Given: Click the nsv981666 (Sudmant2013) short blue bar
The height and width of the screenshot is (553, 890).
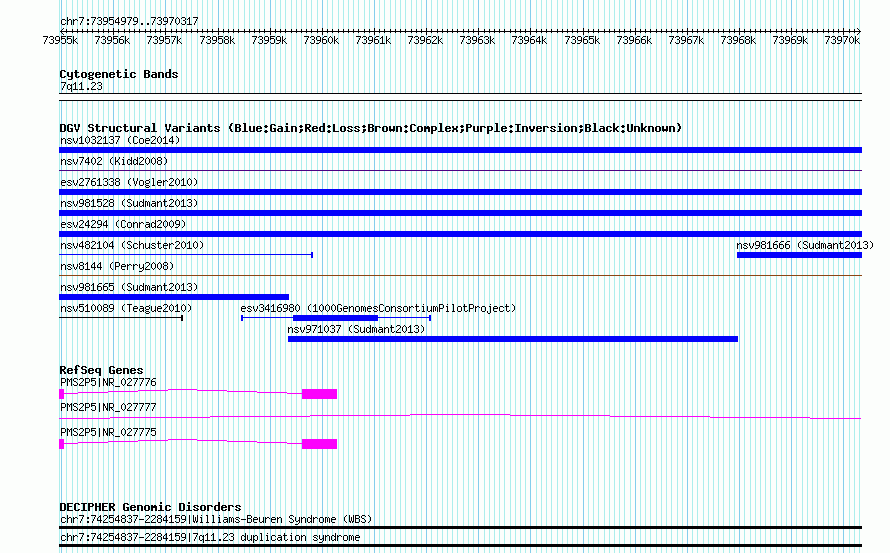Looking at the screenshot, I should 799,255.
